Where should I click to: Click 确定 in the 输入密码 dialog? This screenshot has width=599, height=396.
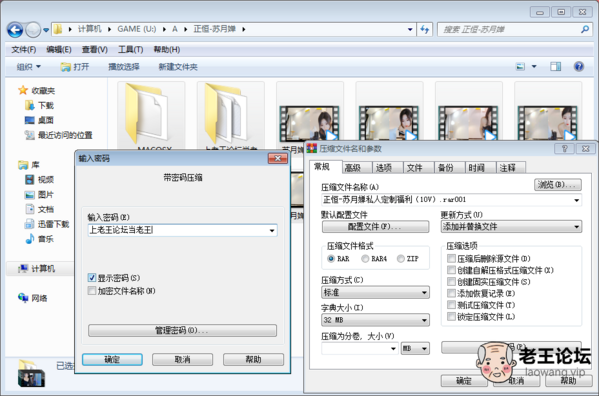(112, 359)
